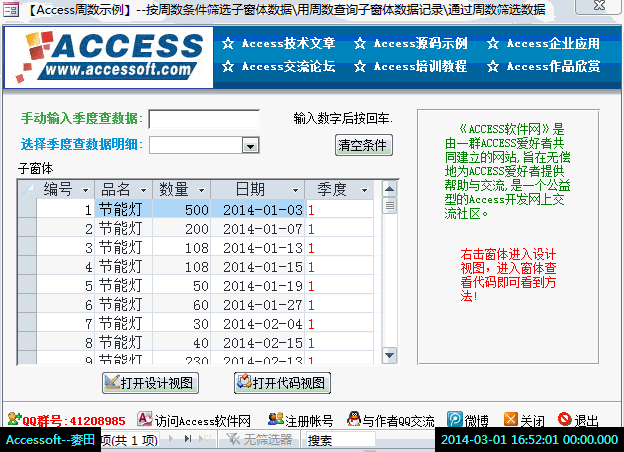This screenshot has width=624, height=452.
Task: Click the 清空条件 button
Action: pos(363,145)
